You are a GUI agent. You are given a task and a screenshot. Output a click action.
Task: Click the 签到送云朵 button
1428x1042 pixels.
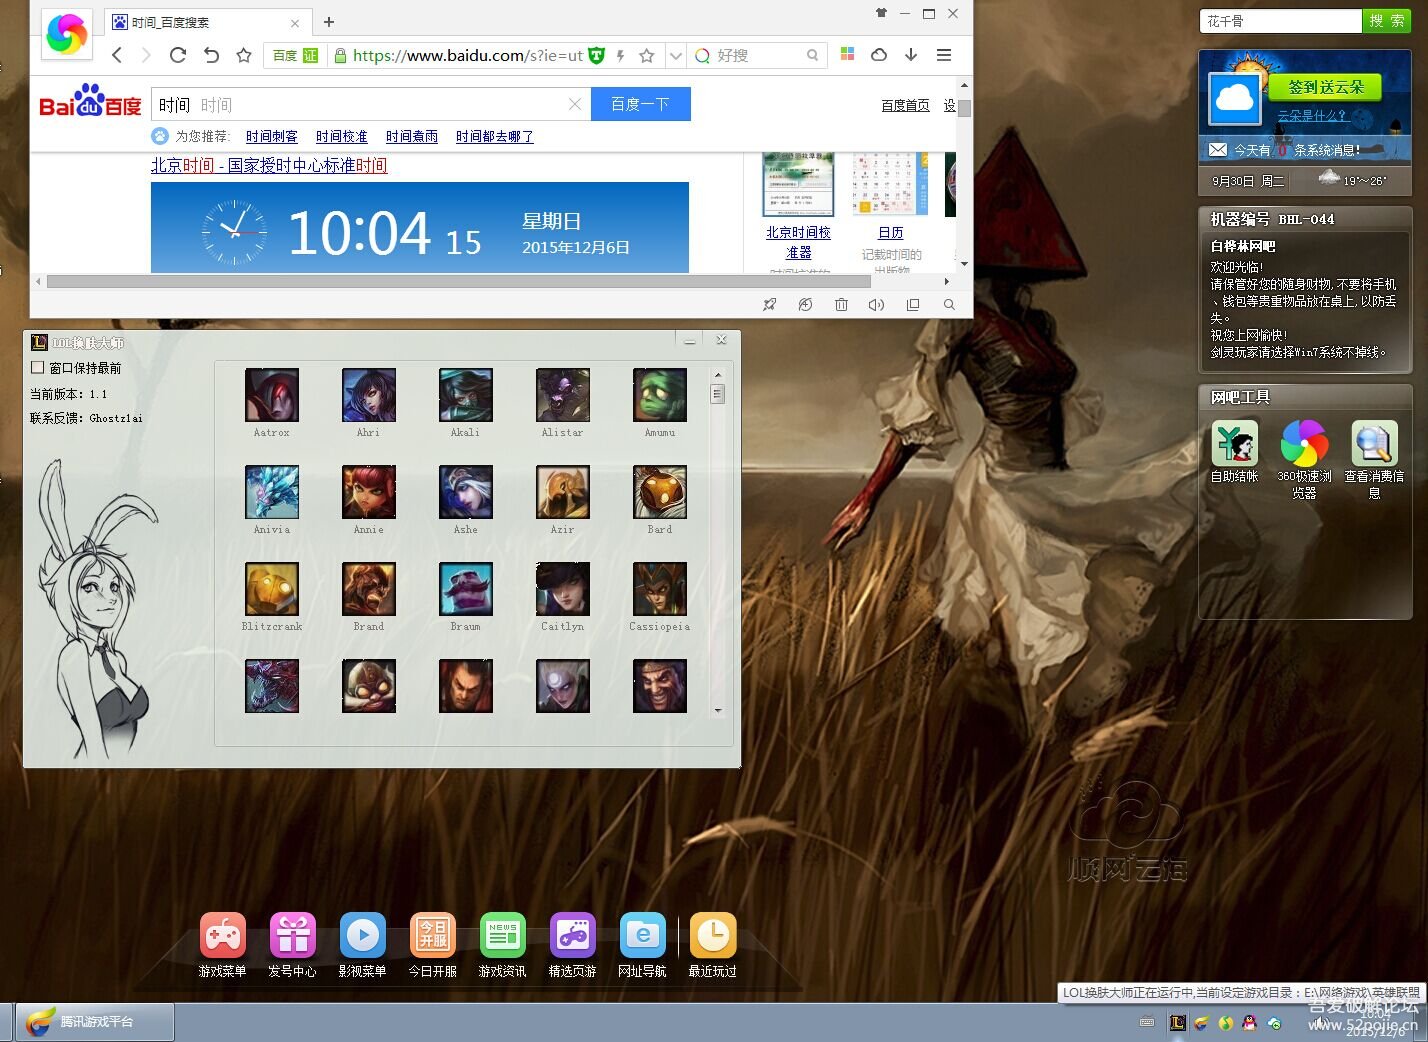(x=1325, y=87)
